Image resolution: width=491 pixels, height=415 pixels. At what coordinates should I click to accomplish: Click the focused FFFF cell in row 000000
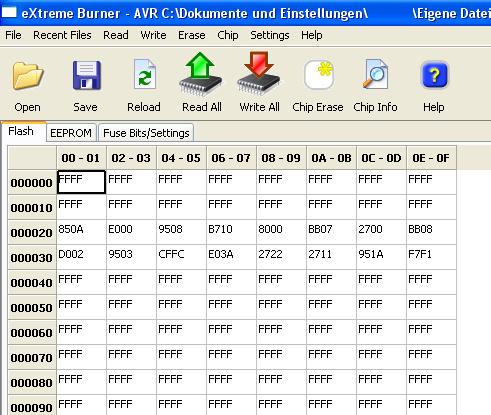coord(81,182)
